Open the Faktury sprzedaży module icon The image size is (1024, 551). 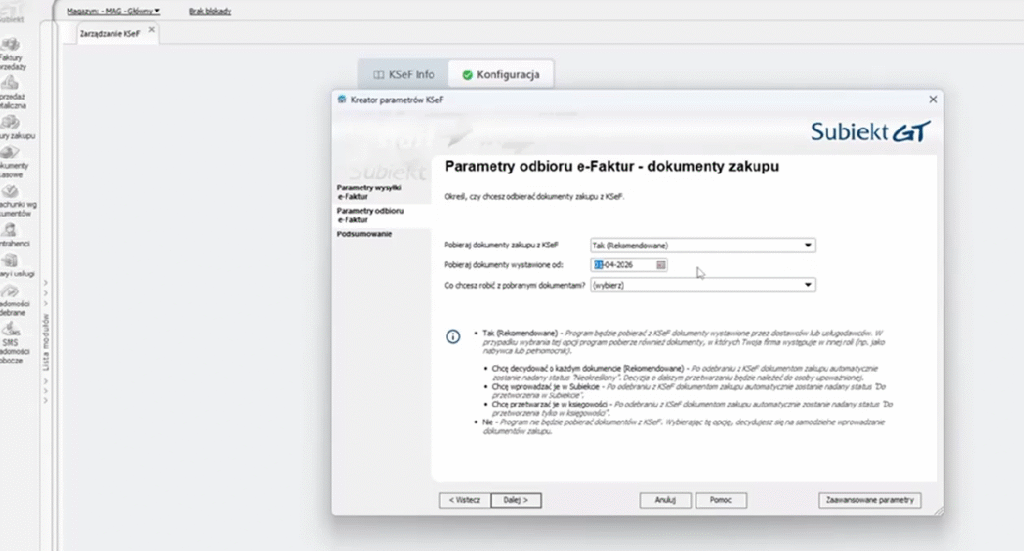[12, 46]
